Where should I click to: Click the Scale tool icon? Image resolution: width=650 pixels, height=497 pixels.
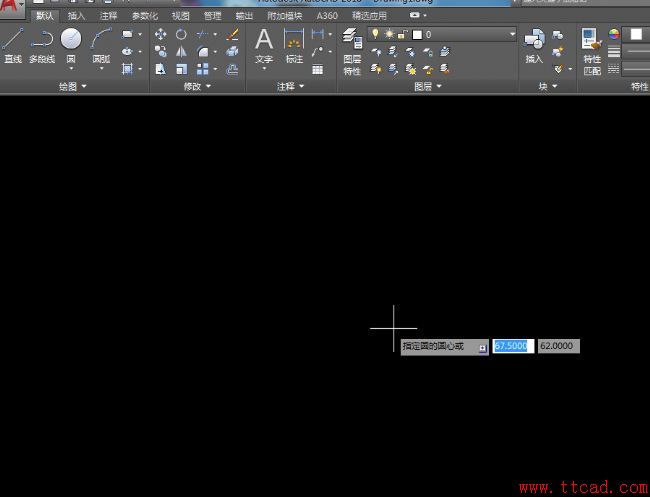181,69
